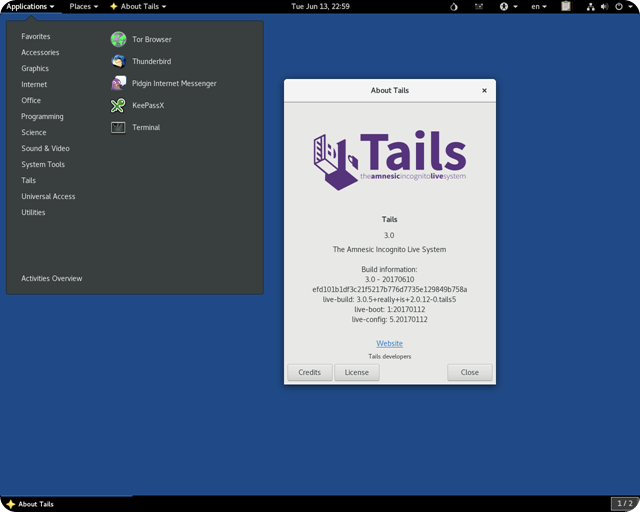Select the Universal Access category
640x512 pixels.
click(49, 196)
